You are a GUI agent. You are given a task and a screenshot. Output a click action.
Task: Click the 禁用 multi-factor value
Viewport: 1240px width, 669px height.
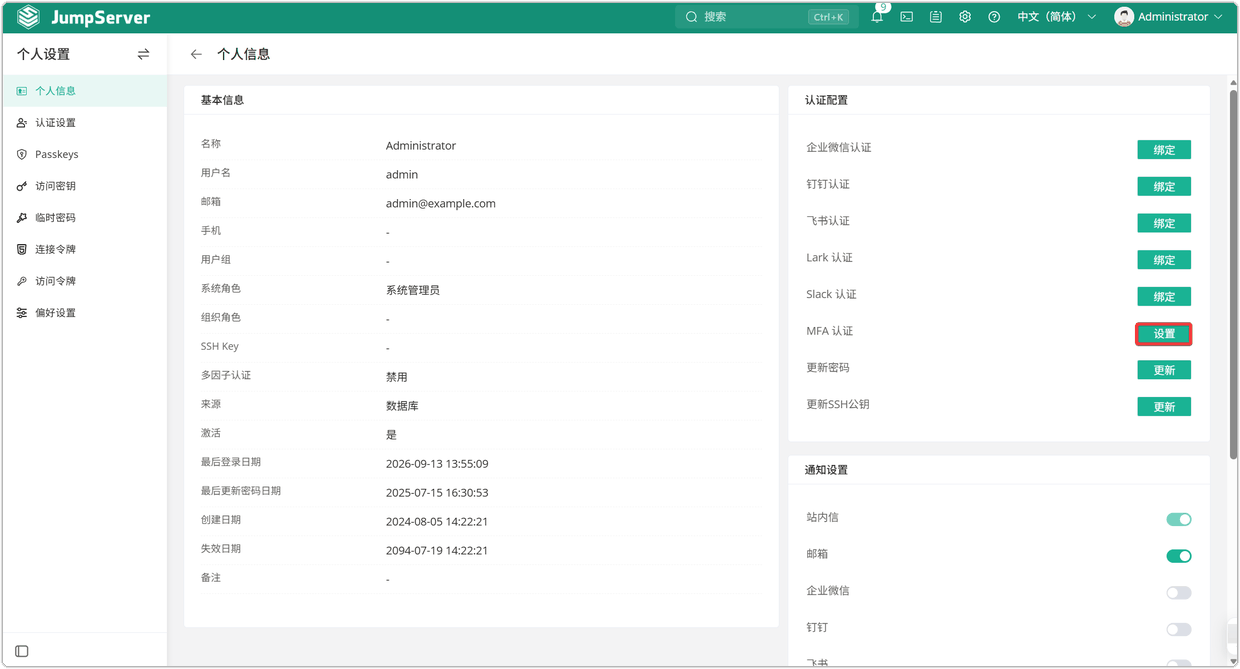coord(397,377)
